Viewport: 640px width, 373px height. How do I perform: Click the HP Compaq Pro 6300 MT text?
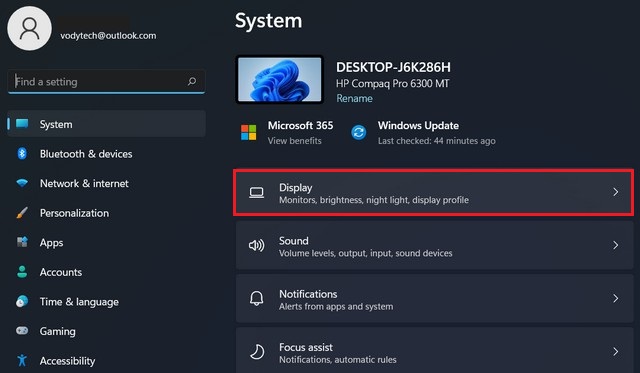pyautogui.click(x=393, y=84)
